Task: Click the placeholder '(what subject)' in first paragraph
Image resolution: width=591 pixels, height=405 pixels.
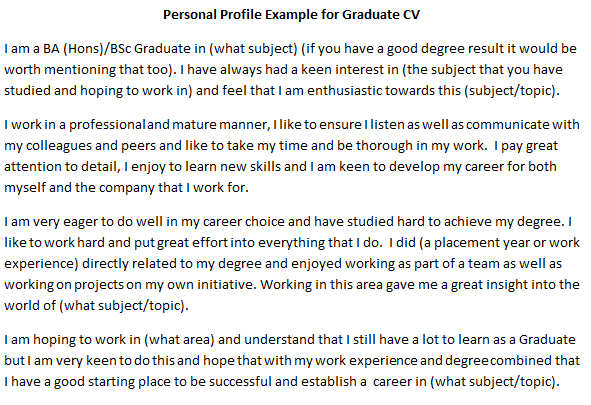Action: point(254,49)
